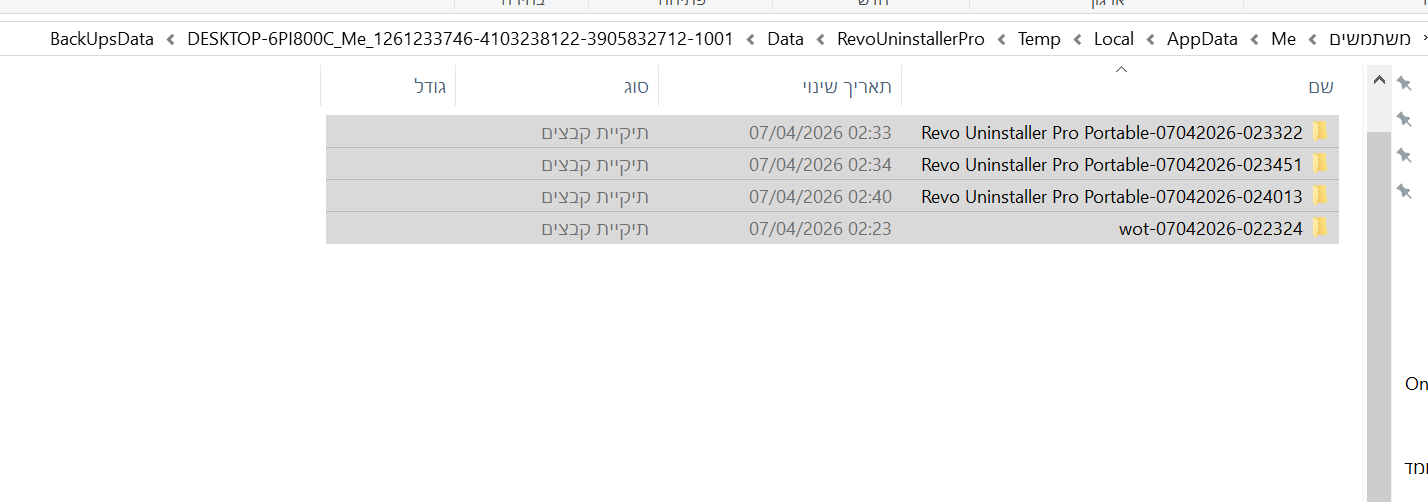Click the navigation pane scrollbar up arrow
This screenshot has width=1428, height=502.
(1379, 80)
